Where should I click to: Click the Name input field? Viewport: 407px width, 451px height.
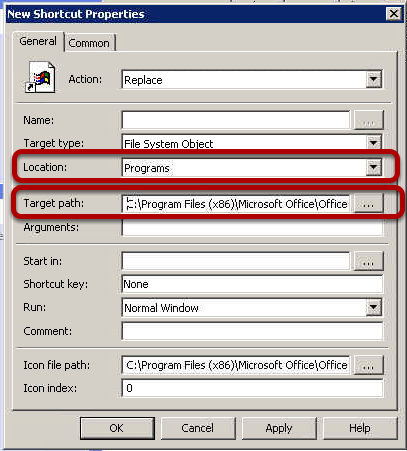pos(236,120)
